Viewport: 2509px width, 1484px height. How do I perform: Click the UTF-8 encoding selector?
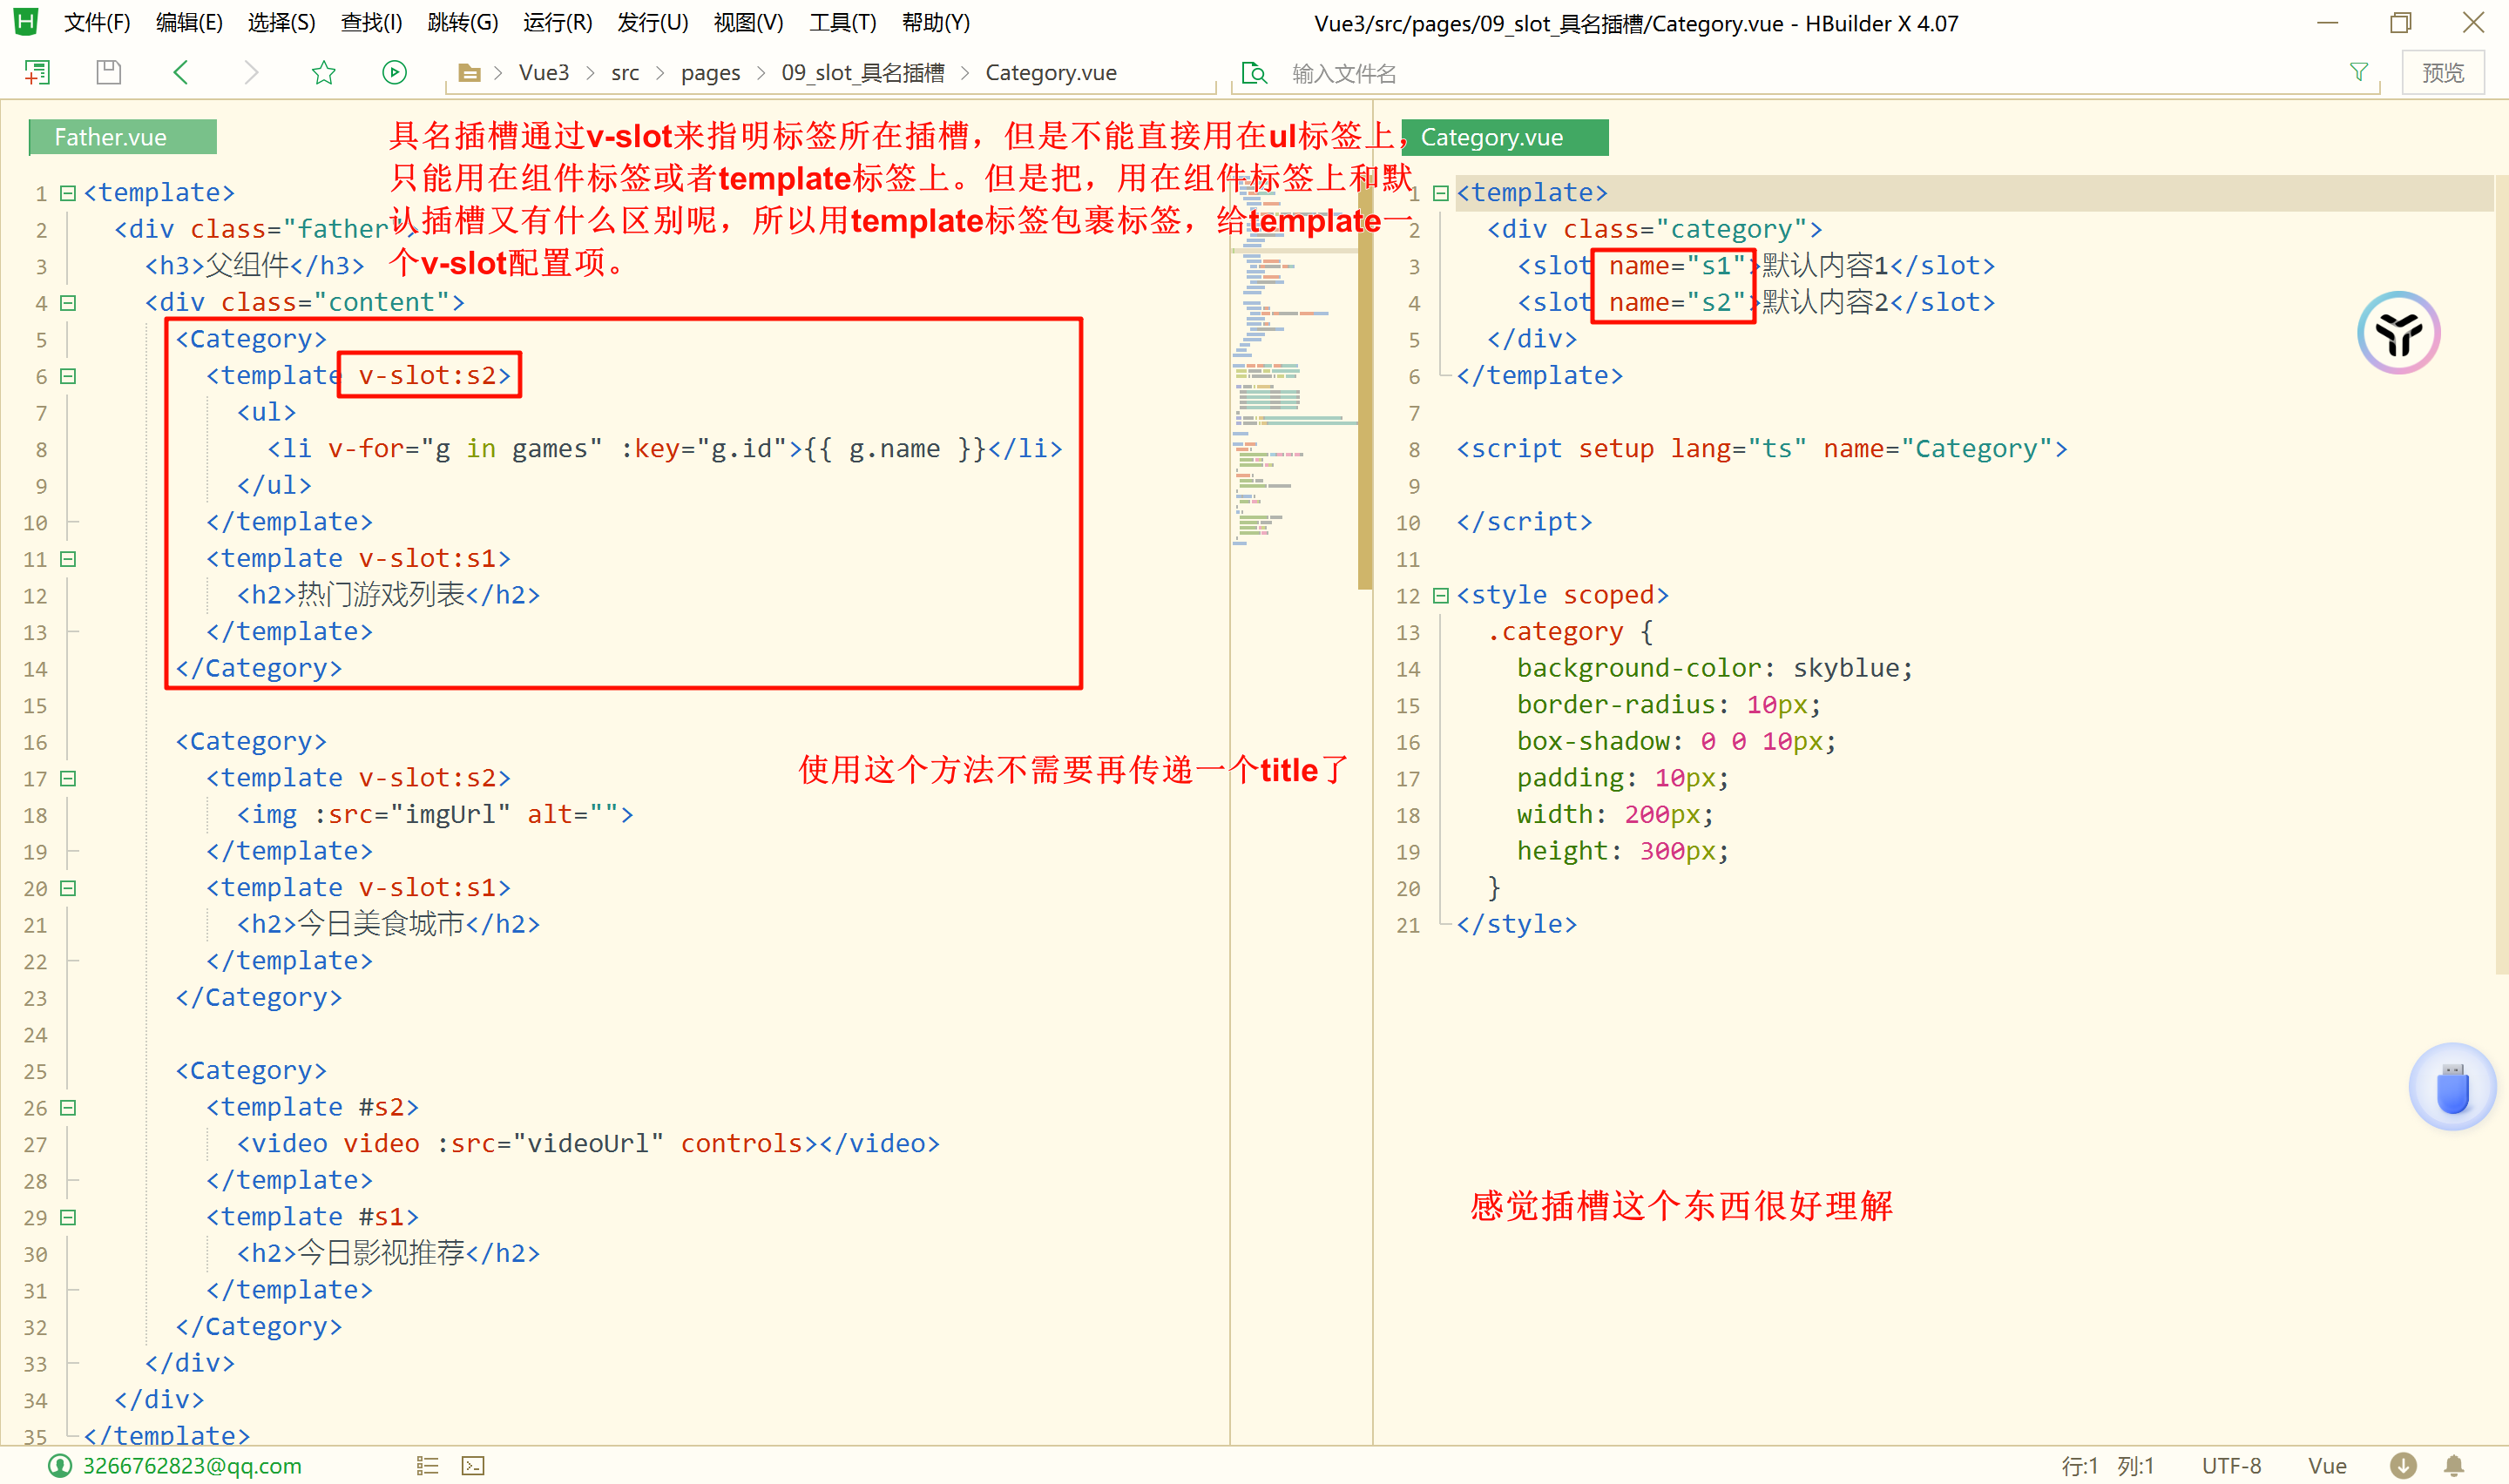click(x=2230, y=1465)
